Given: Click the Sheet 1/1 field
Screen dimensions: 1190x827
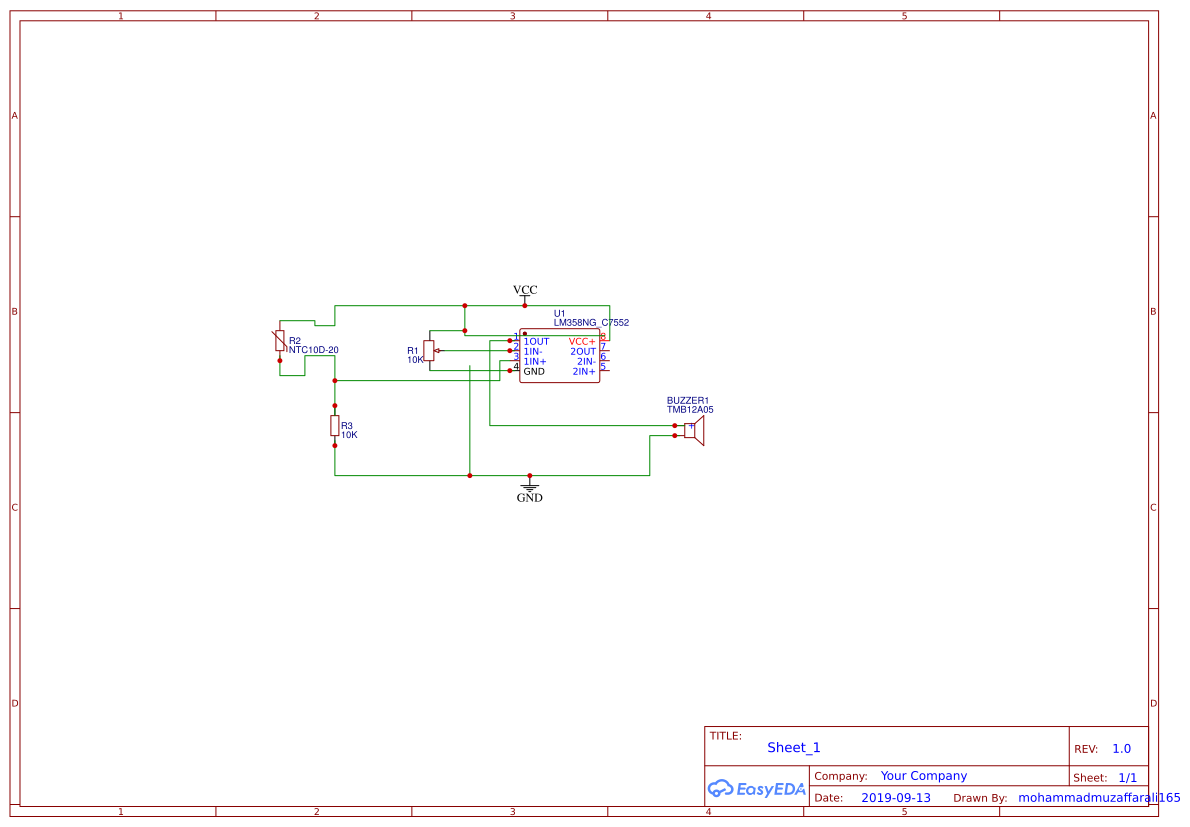Looking at the screenshot, I should (x=1127, y=777).
